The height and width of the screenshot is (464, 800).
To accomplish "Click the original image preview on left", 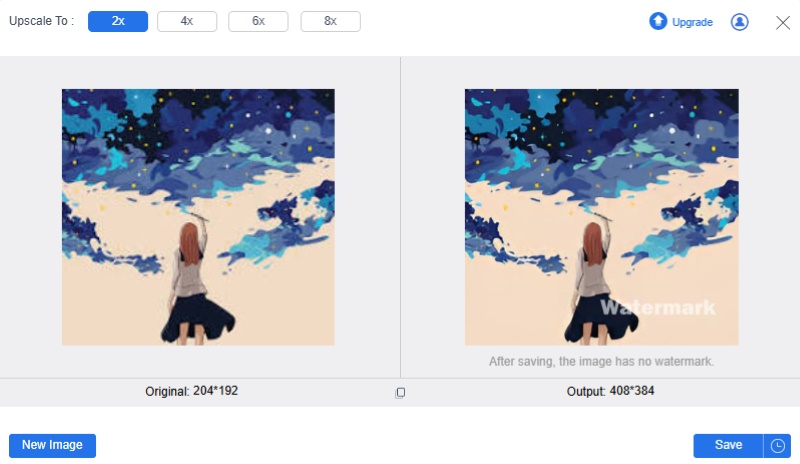I will coord(198,217).
